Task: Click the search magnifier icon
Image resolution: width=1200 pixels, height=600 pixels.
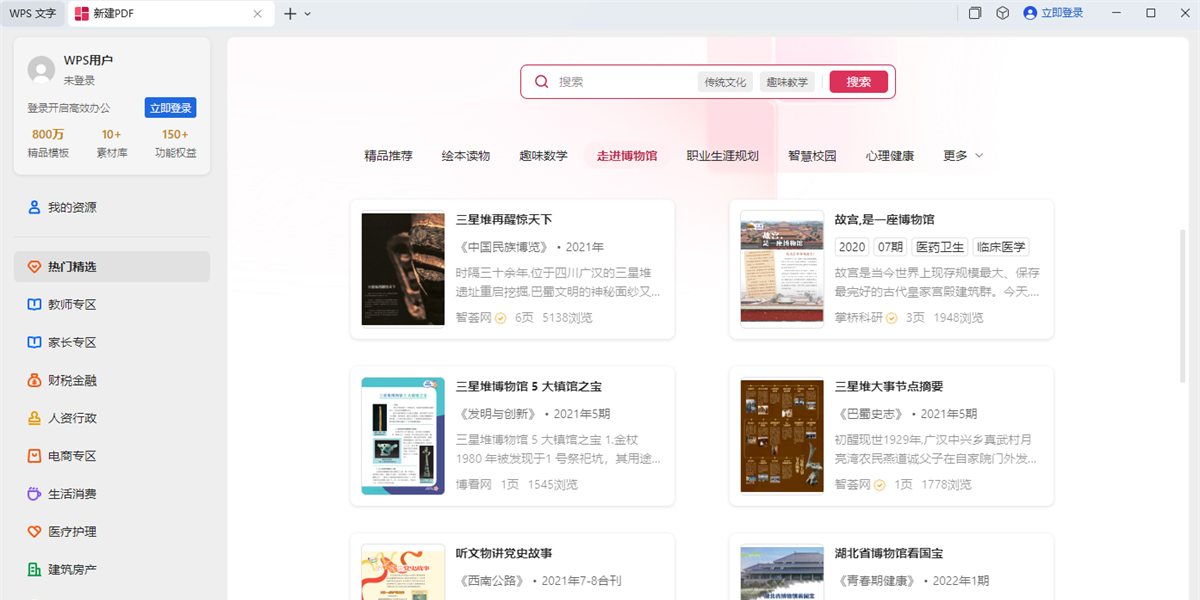Action: (x=541, y=82)
